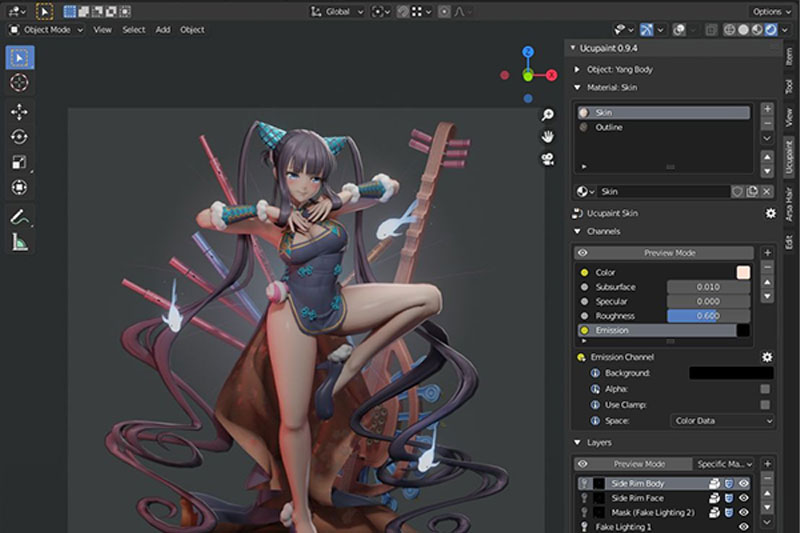Toggle X-ray display icon

(x=711, y=30)
